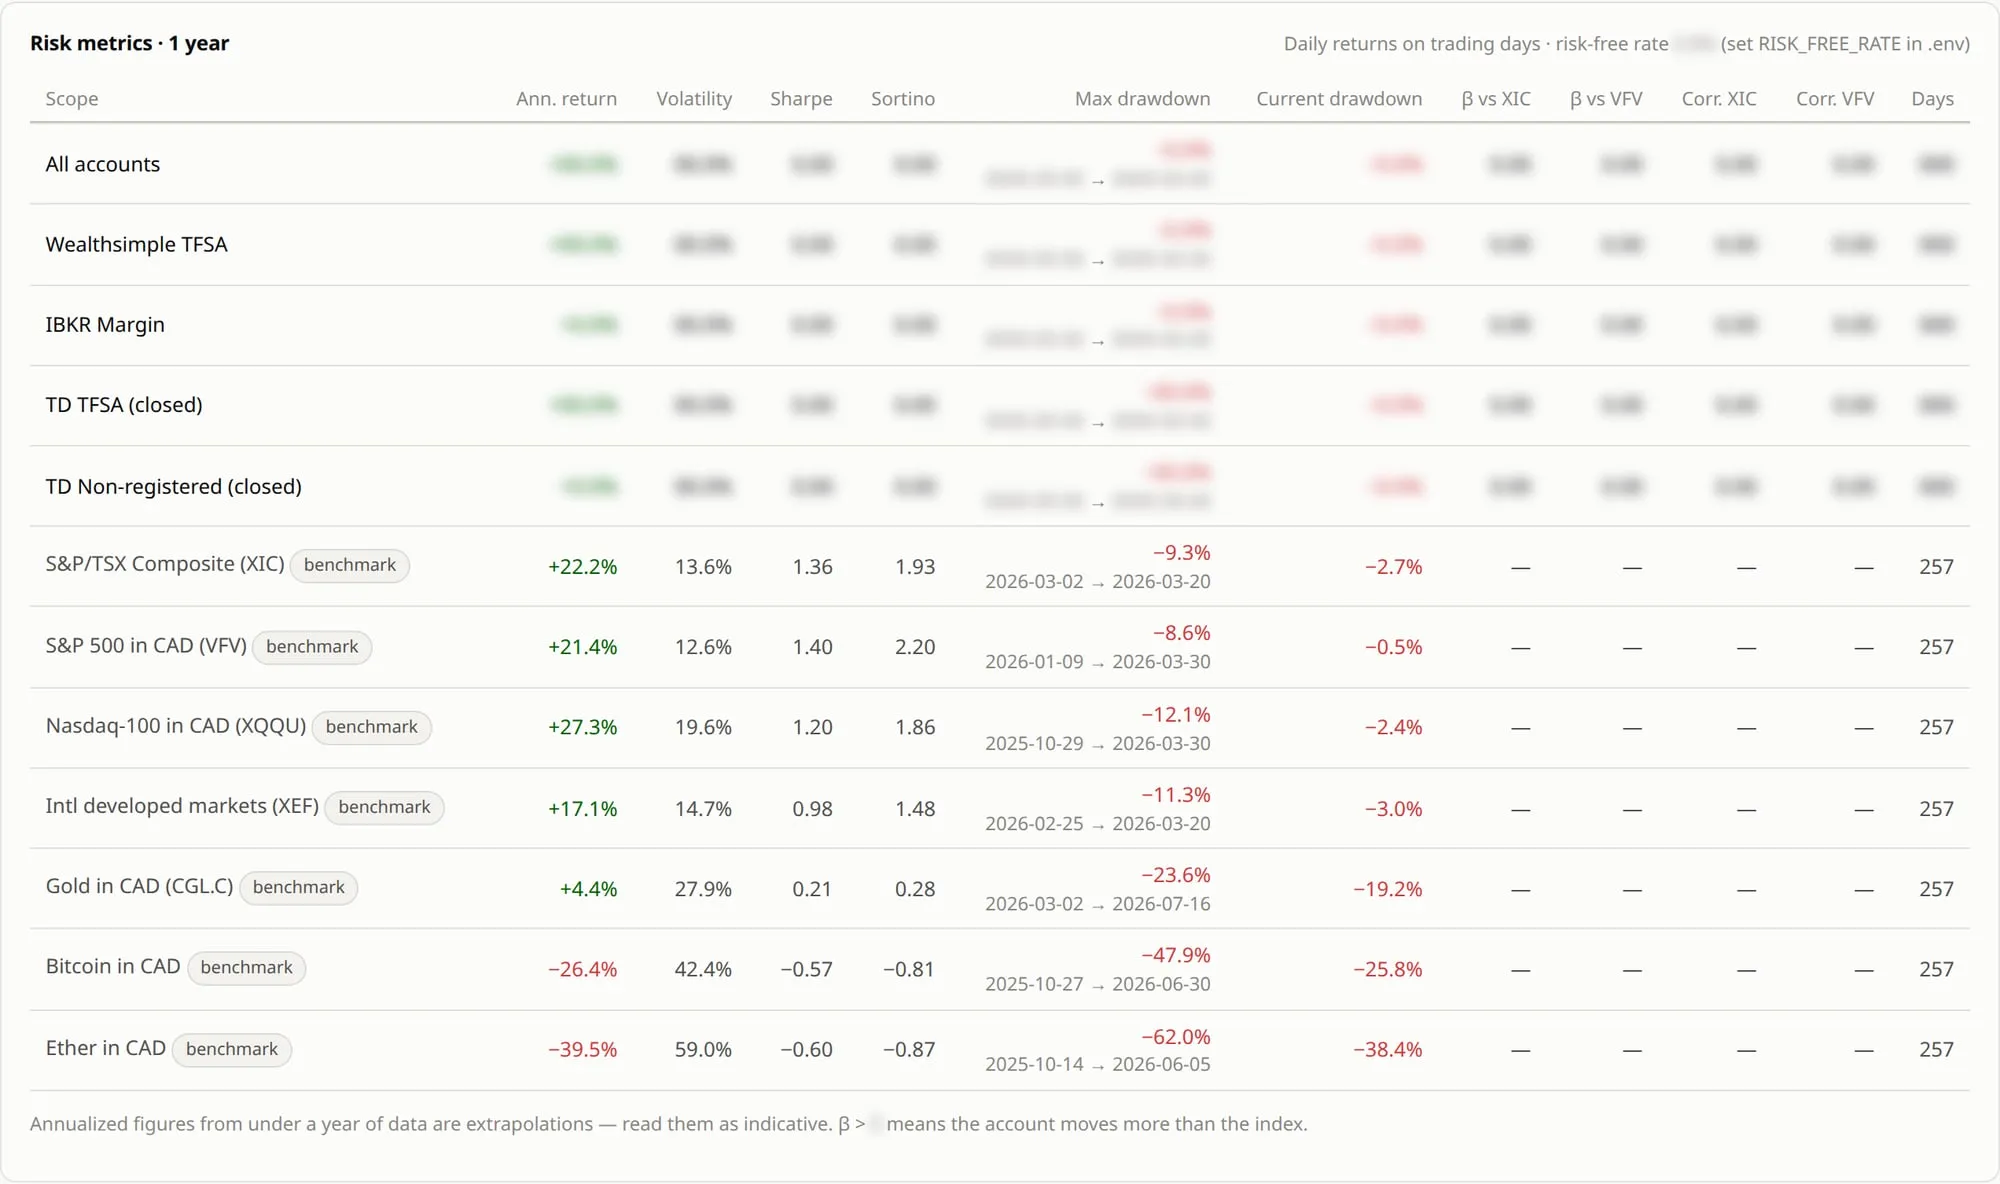
Task: Click the Corr. VFV column header
Action: click(x=1835, y=99)
